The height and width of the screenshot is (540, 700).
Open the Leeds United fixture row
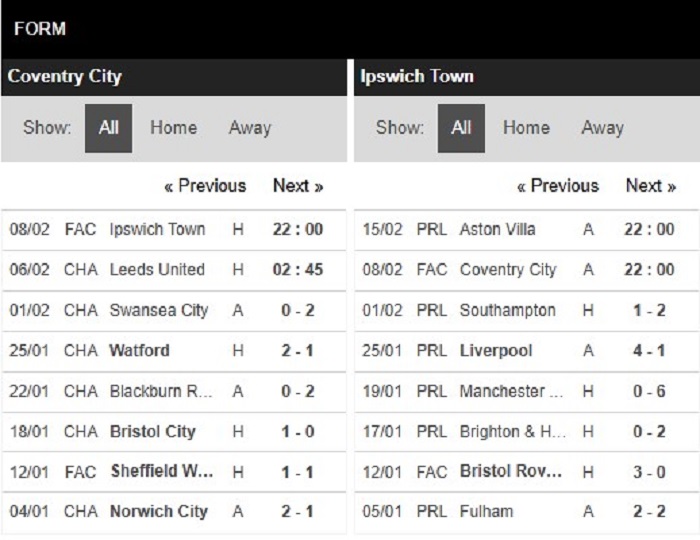pyautogui.click(x=174, y=270)
